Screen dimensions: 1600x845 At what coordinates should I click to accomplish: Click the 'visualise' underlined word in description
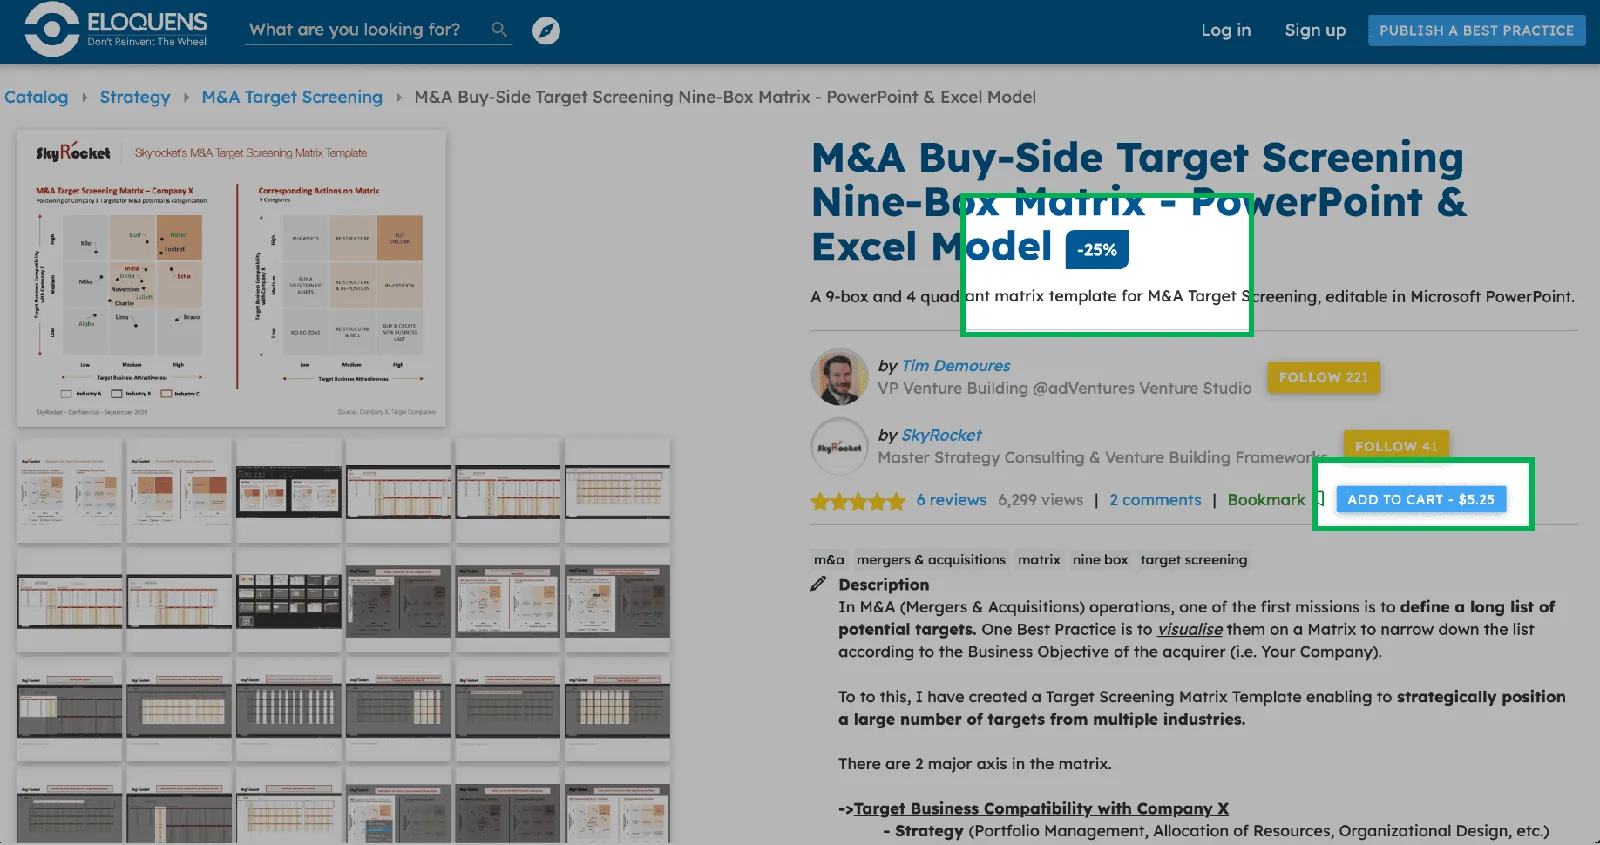pyautogui.click(x=1190, y=629)
